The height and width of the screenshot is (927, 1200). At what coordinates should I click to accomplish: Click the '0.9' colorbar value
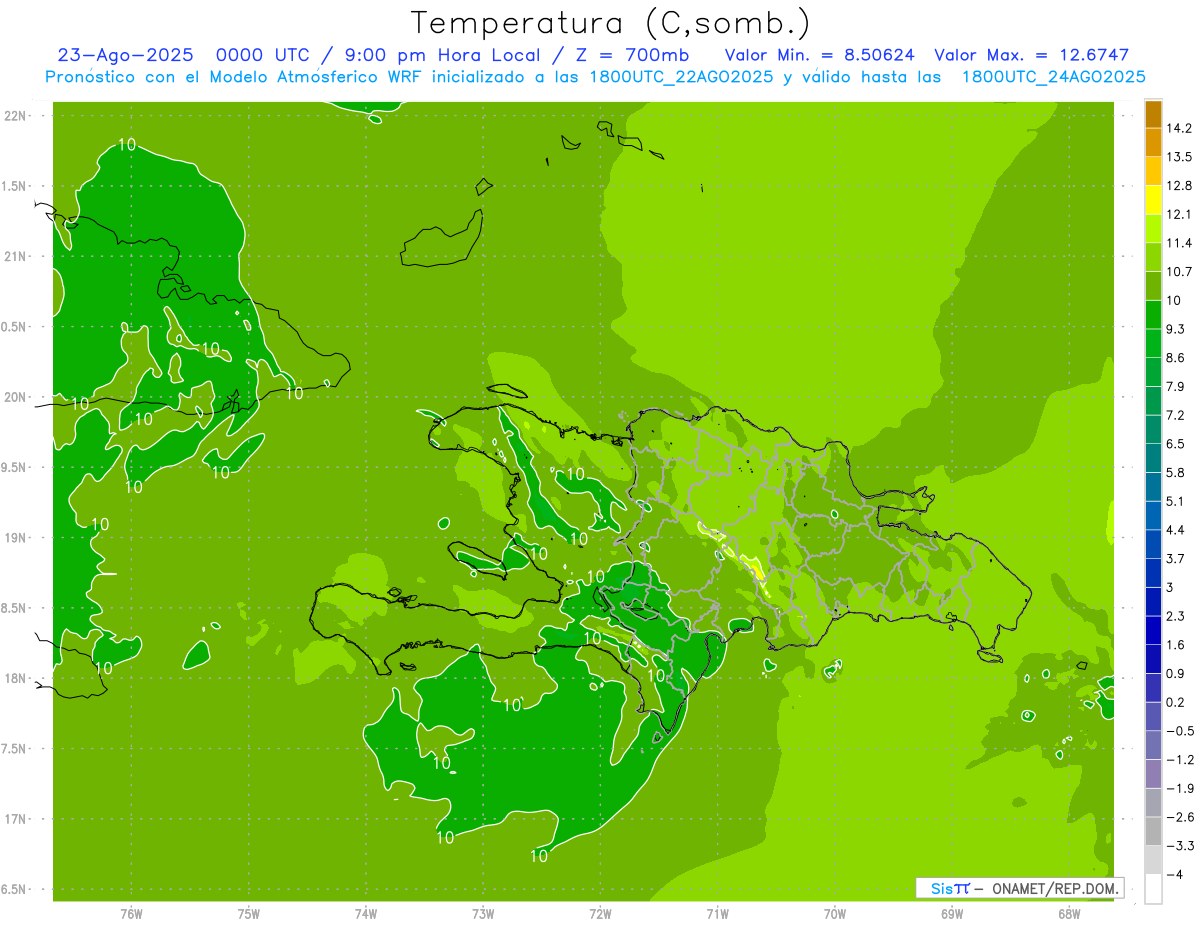click(x=1176, y=673)
